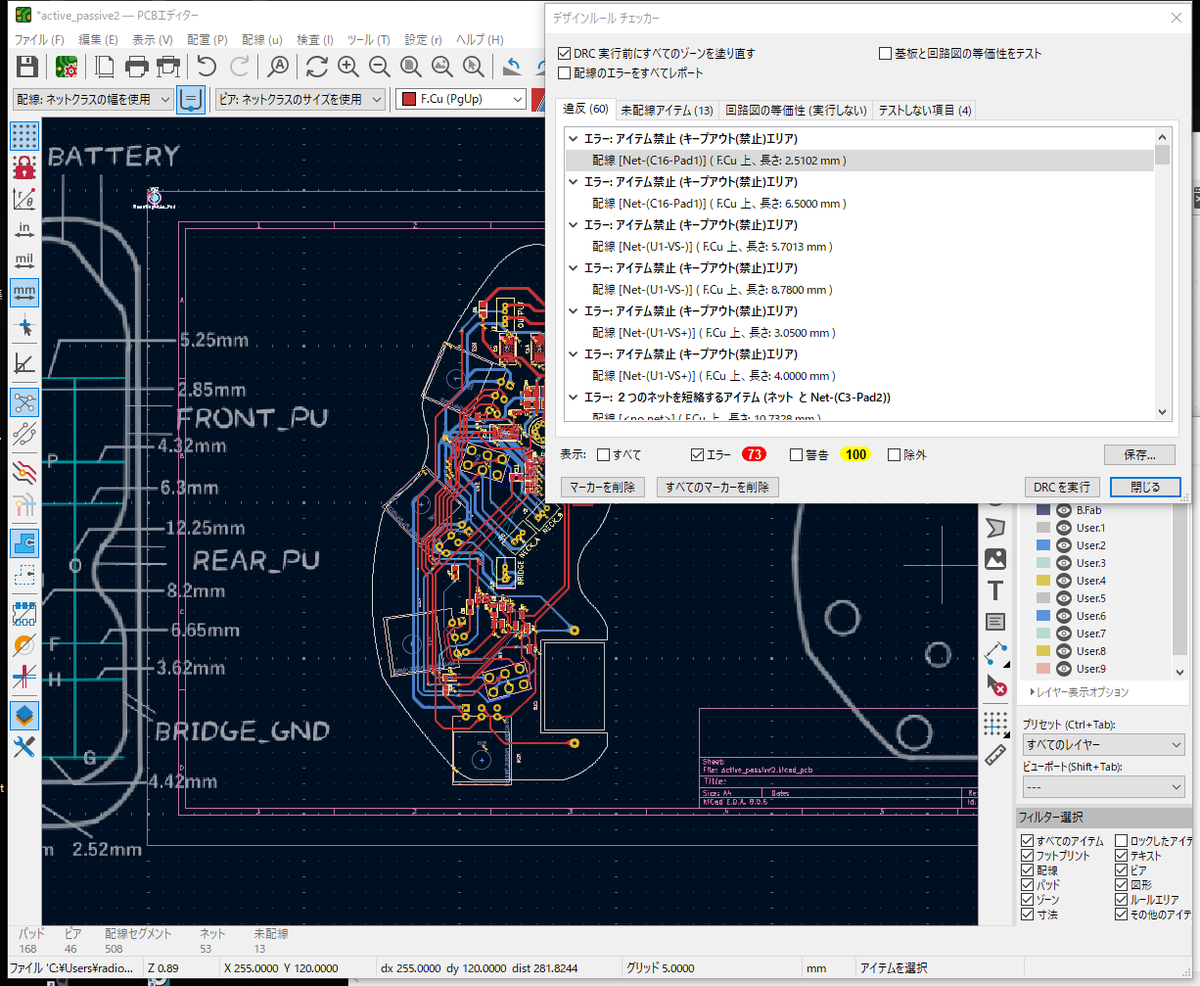Select the Add Image tool
This screenshot has width=1200, height=986.
995,559
